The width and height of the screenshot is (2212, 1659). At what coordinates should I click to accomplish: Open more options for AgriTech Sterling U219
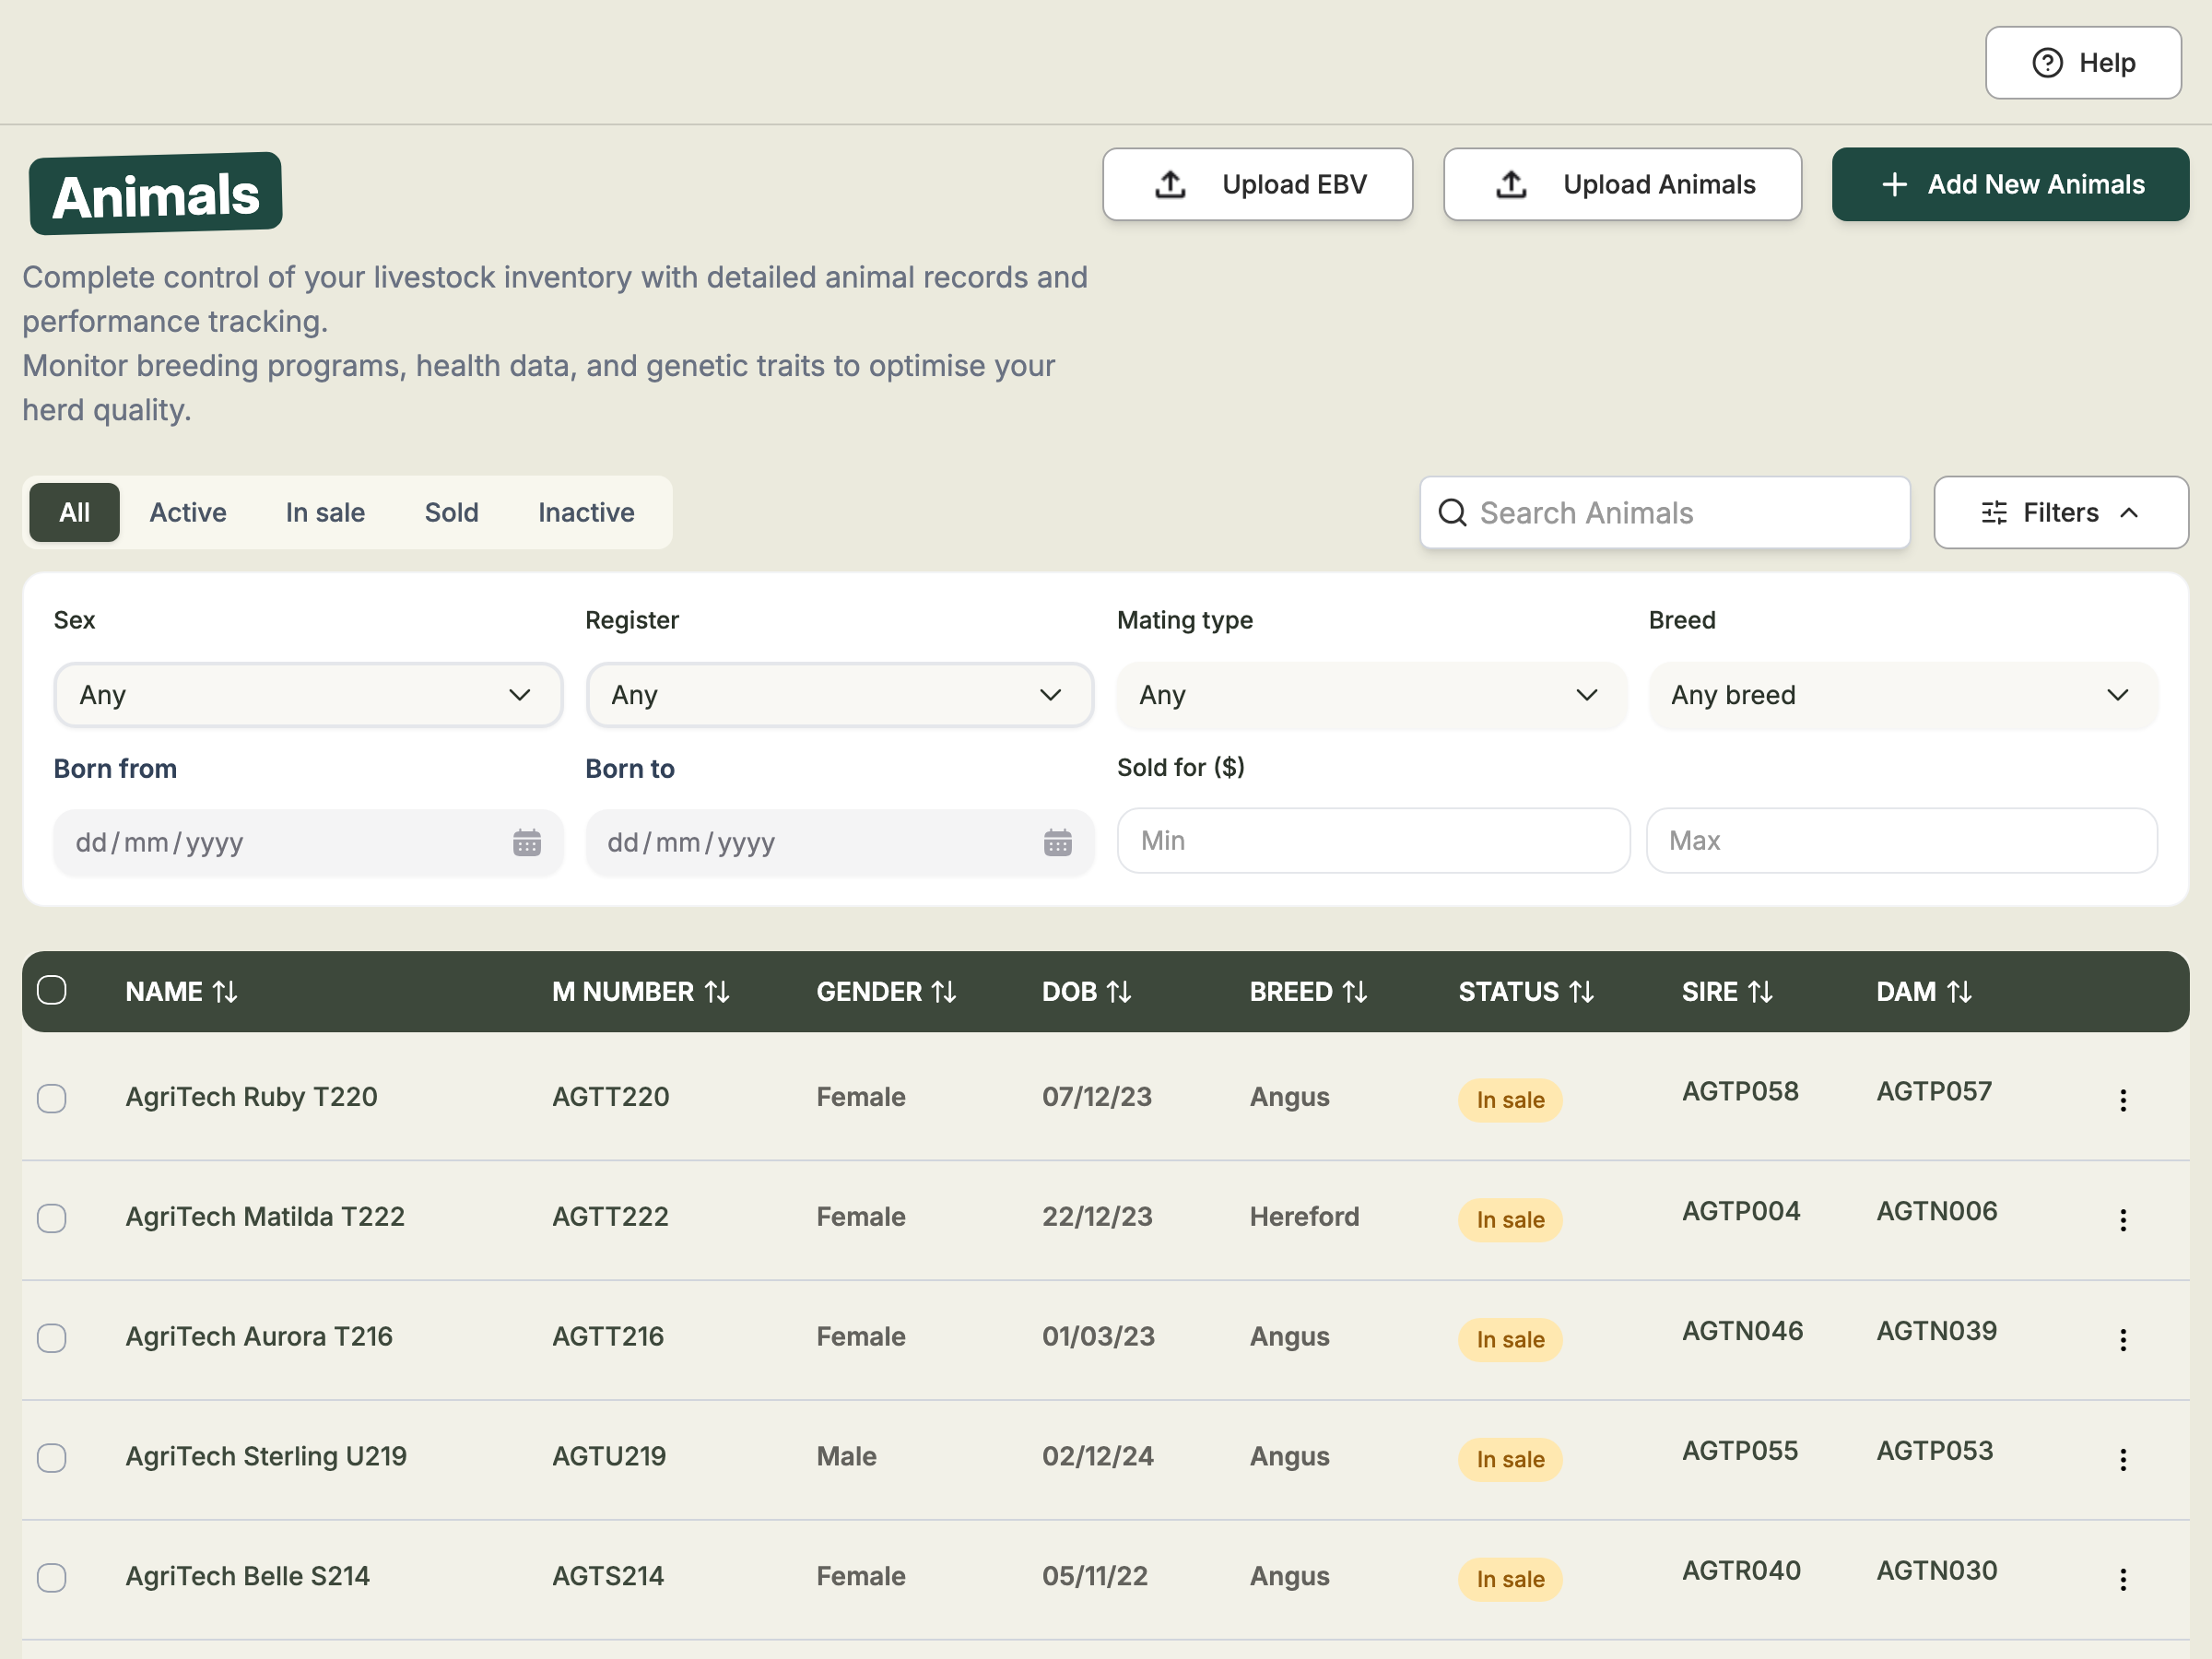coord(2123,1460)
